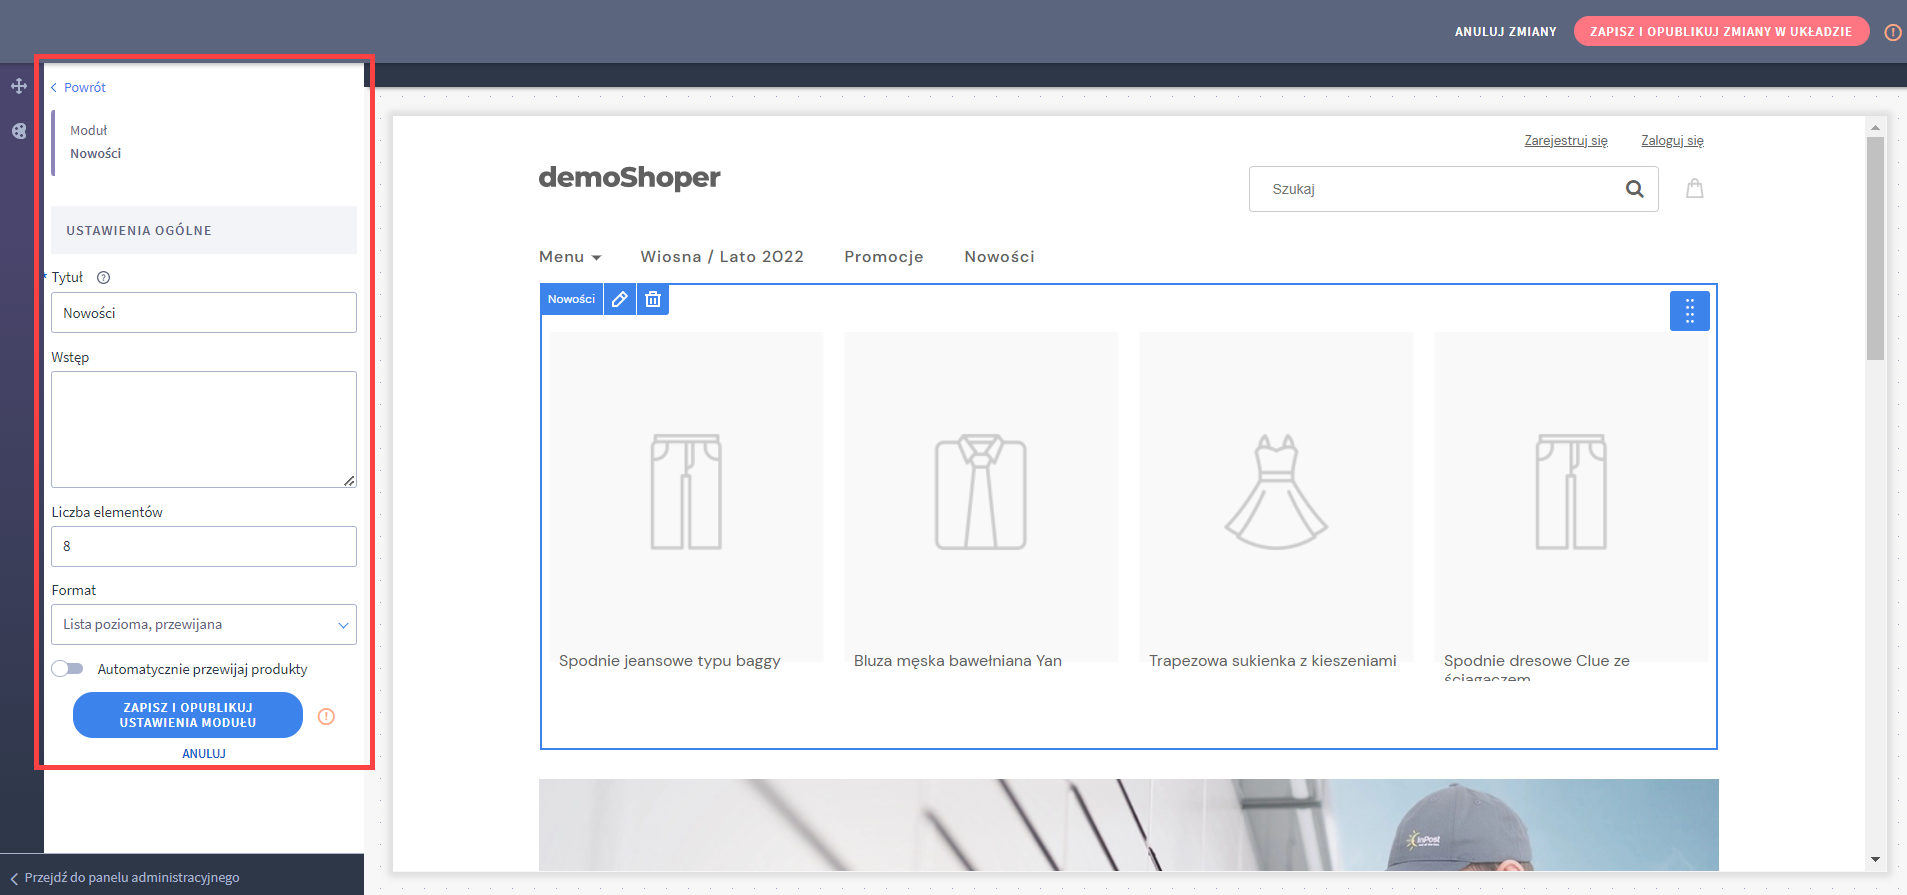Click the preview scrollbar up arrow
The image size is (1907, 895).
point(1875,127)
